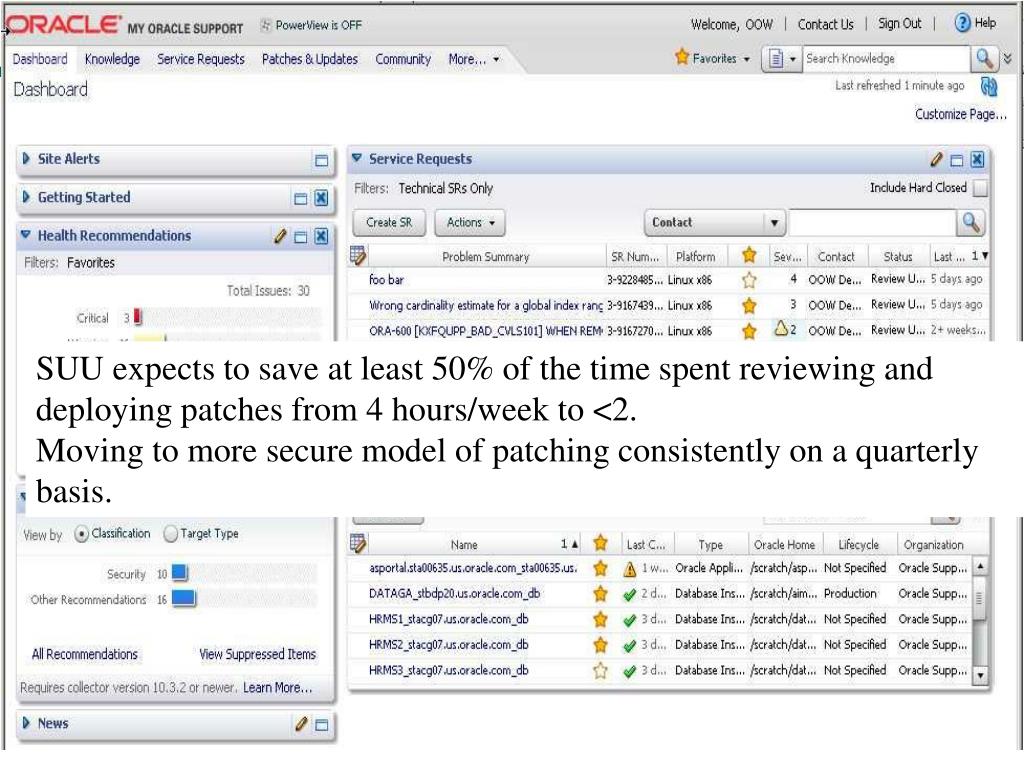Image resolution: width=1024 pixels, height=768 pixels.
Task: Click the Security recommendations blue bar
Action: coord(180,573)
